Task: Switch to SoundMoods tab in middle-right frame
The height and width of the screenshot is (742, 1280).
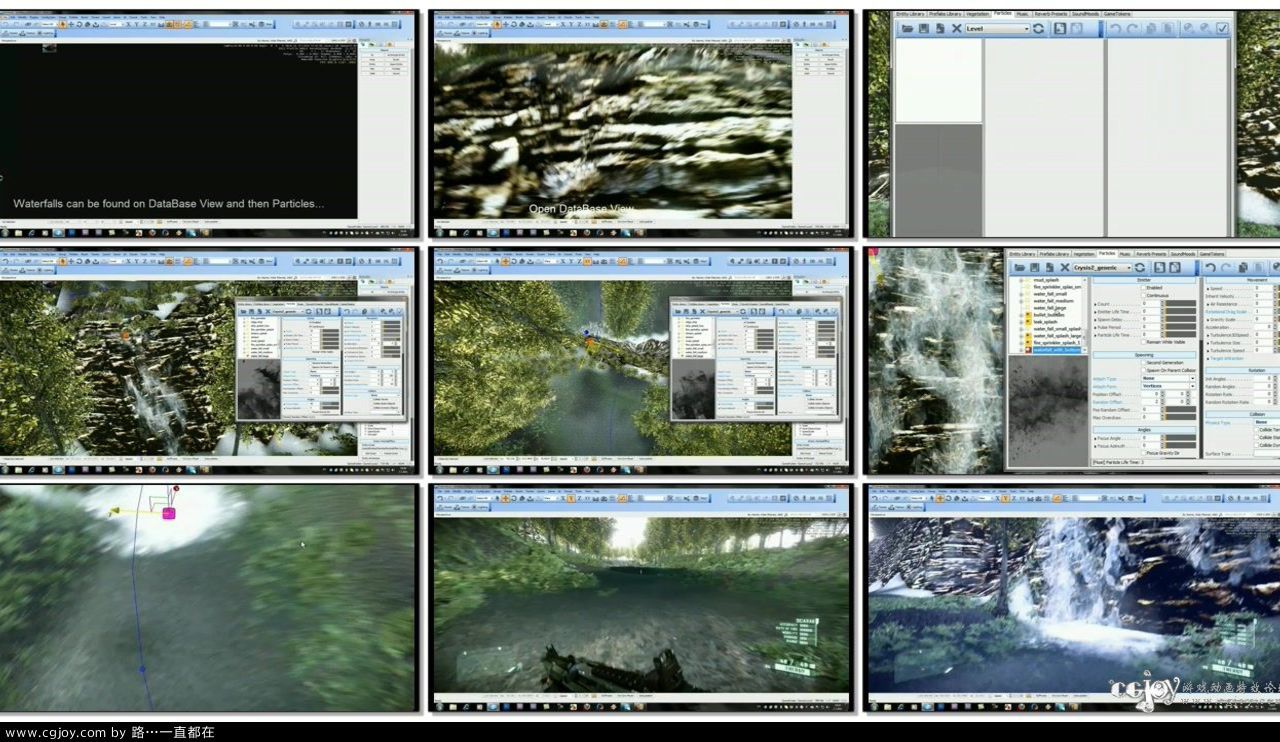Action: click(x=1183, y=254)
